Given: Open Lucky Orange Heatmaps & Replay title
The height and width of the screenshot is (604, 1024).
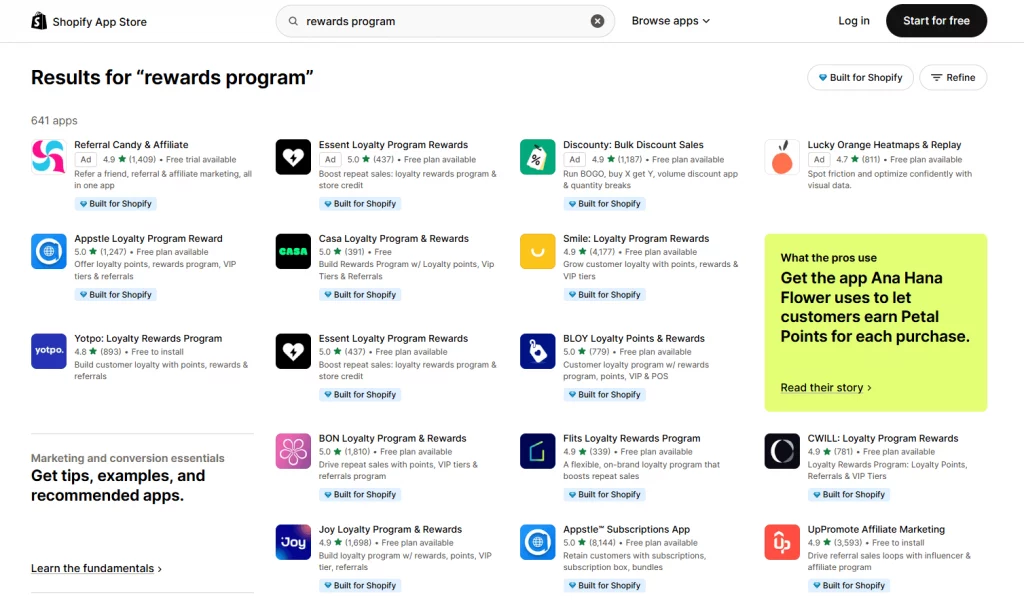Looking at the screenshot, I should coord(884,145).
